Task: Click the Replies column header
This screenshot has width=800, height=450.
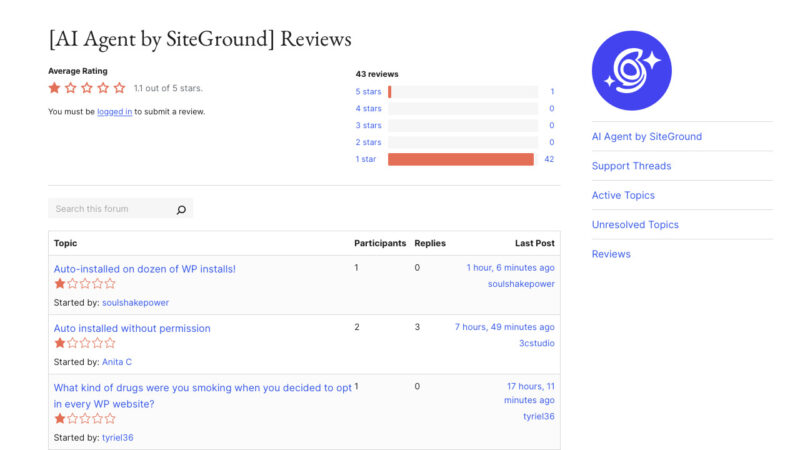Action: tap(430, 243)
